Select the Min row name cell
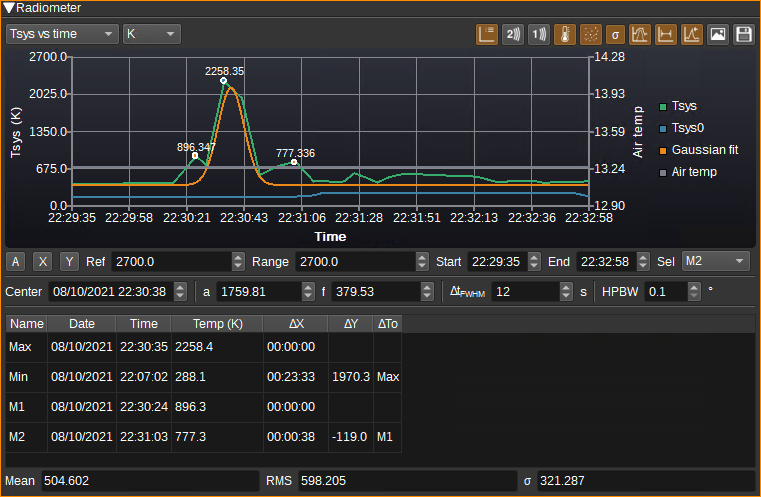761x497 pixels. (27, 377)
